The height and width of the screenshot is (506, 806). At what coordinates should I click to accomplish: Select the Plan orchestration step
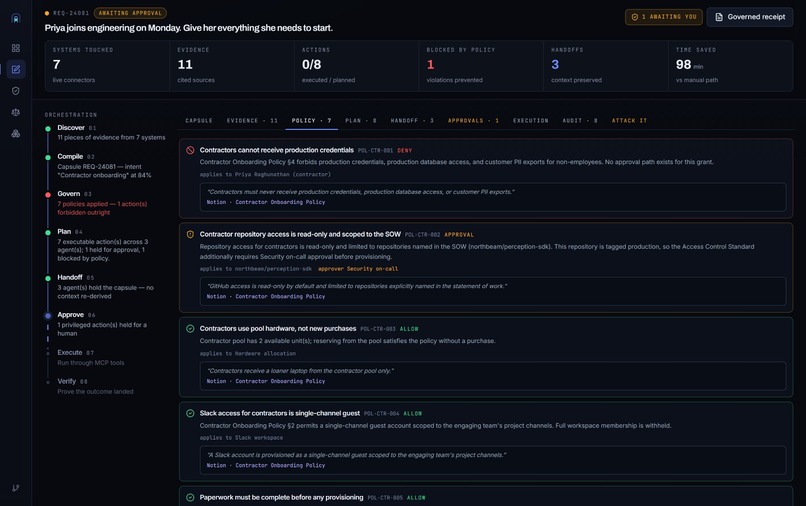point(105,245)
